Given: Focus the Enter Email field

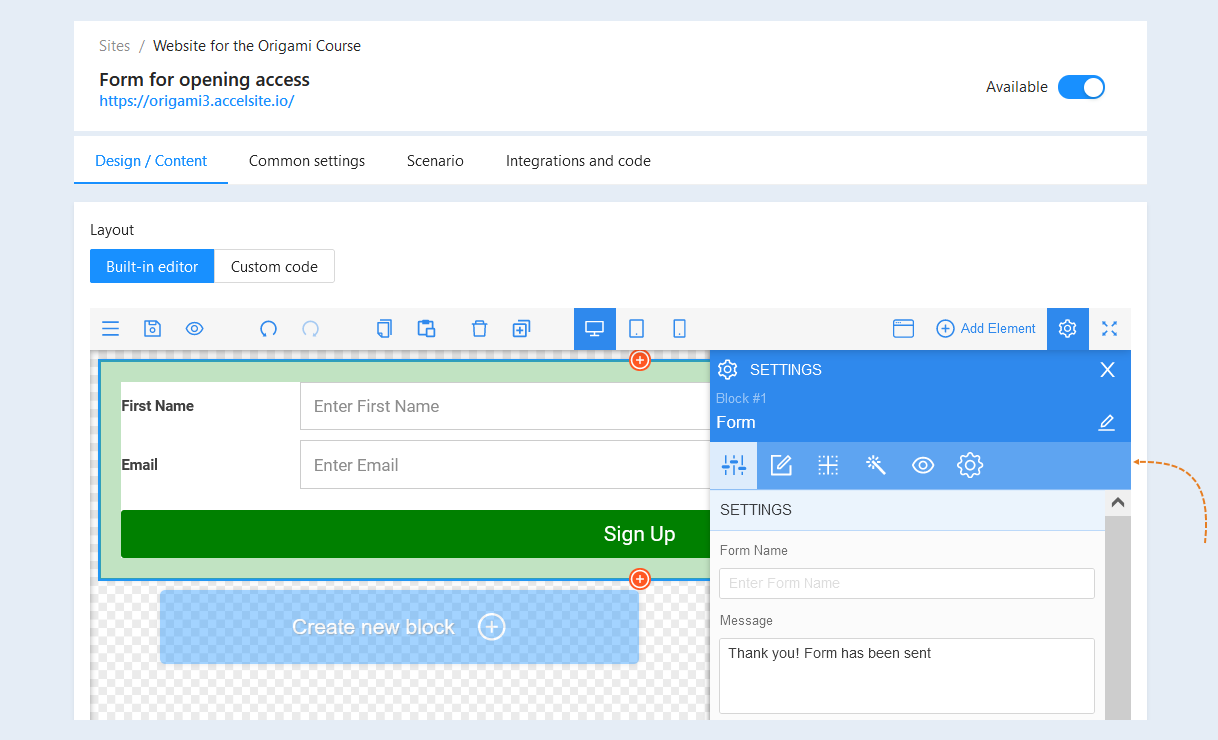Looking at the screenshot, I should coord(505,465).
